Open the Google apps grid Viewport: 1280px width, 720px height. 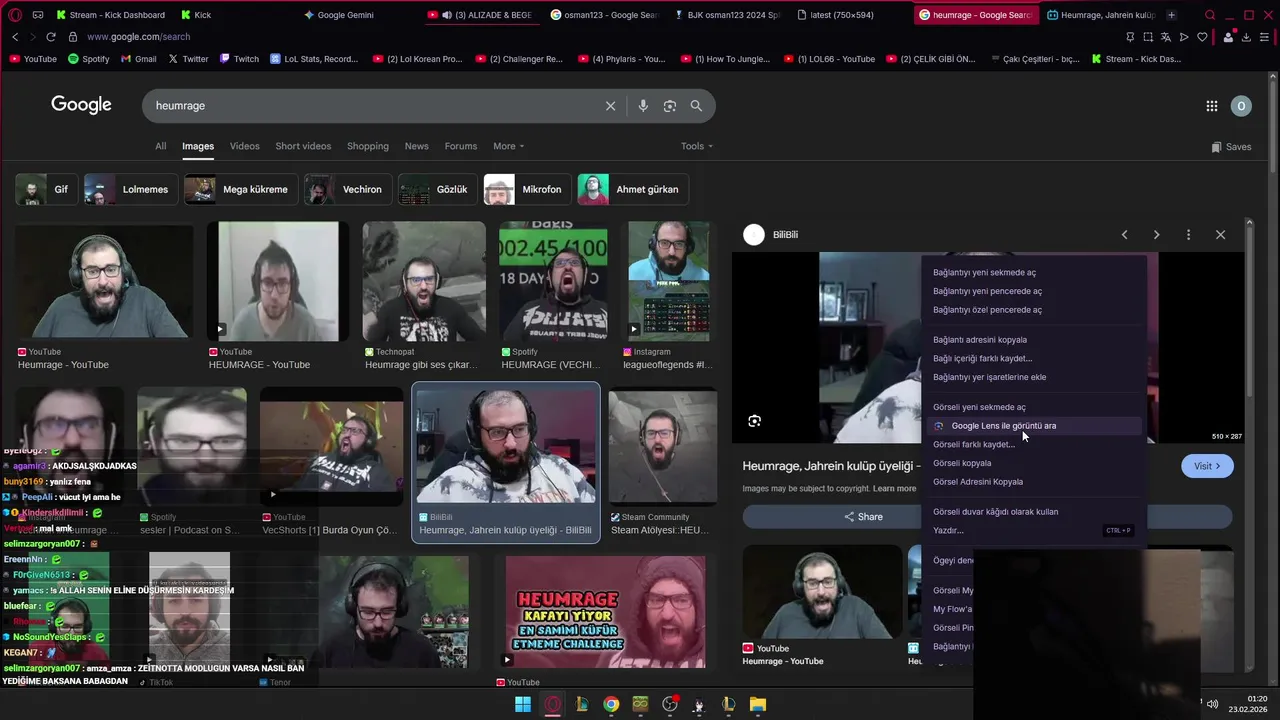point(1211,106)
